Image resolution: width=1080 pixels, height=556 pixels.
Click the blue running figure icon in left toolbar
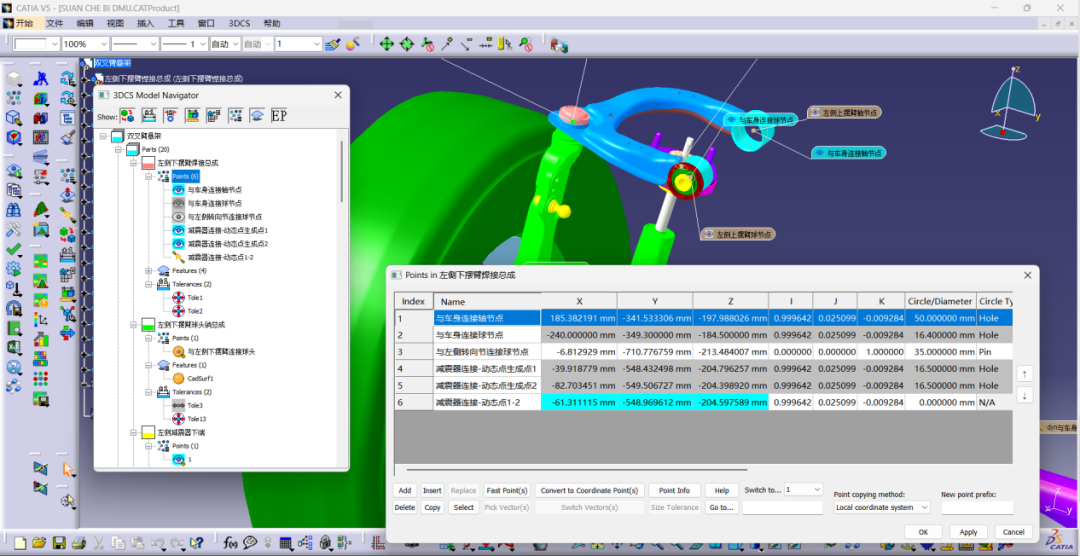(41, 79)
